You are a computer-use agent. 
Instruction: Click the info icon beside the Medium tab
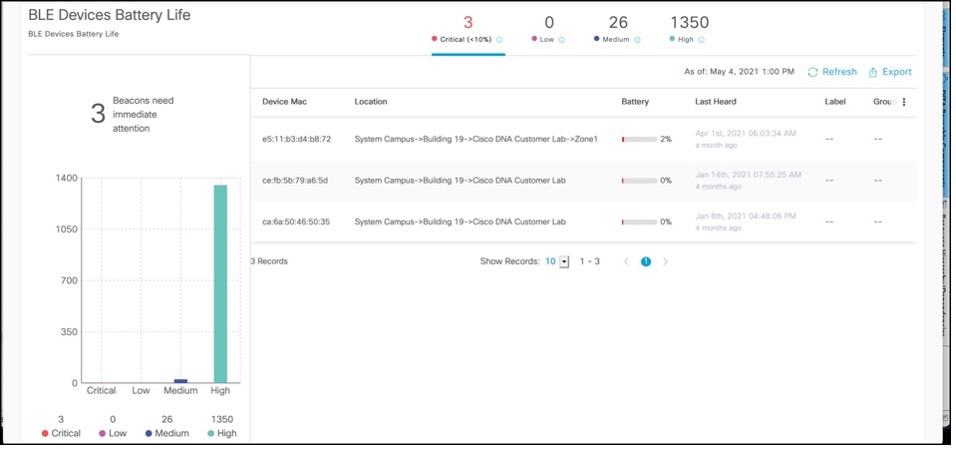pos(636,40)
